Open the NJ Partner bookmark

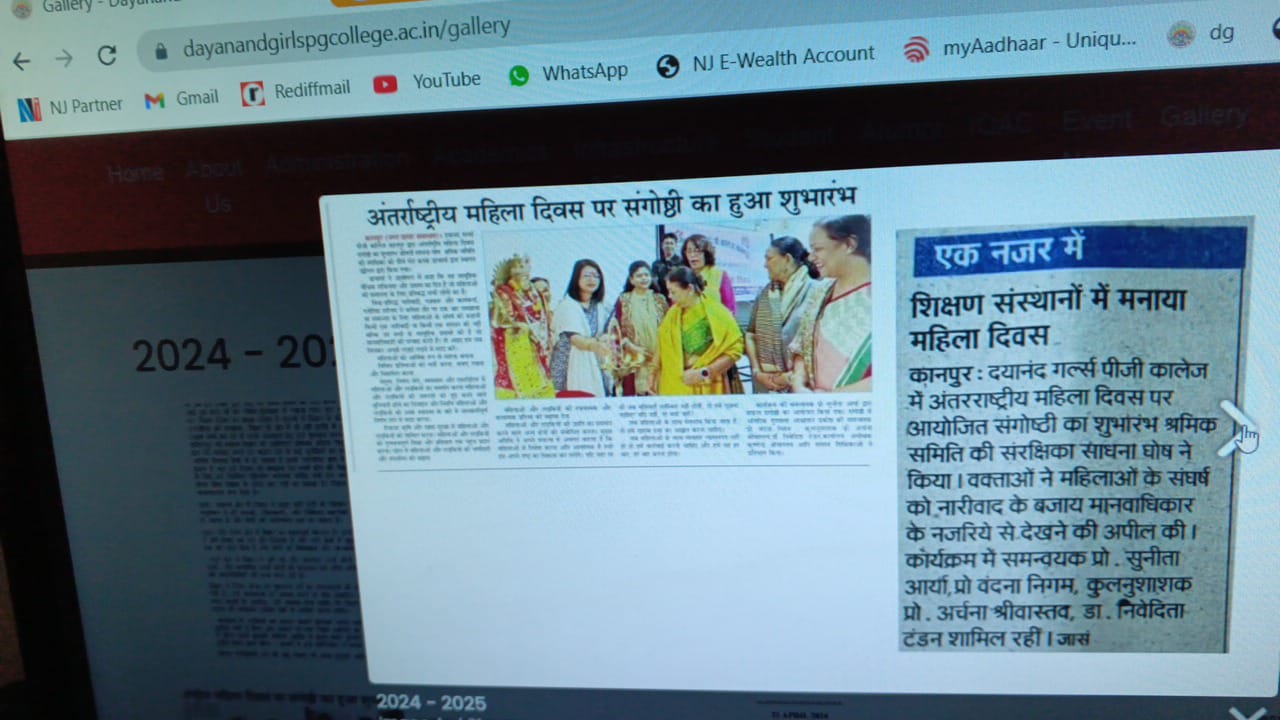70,106
